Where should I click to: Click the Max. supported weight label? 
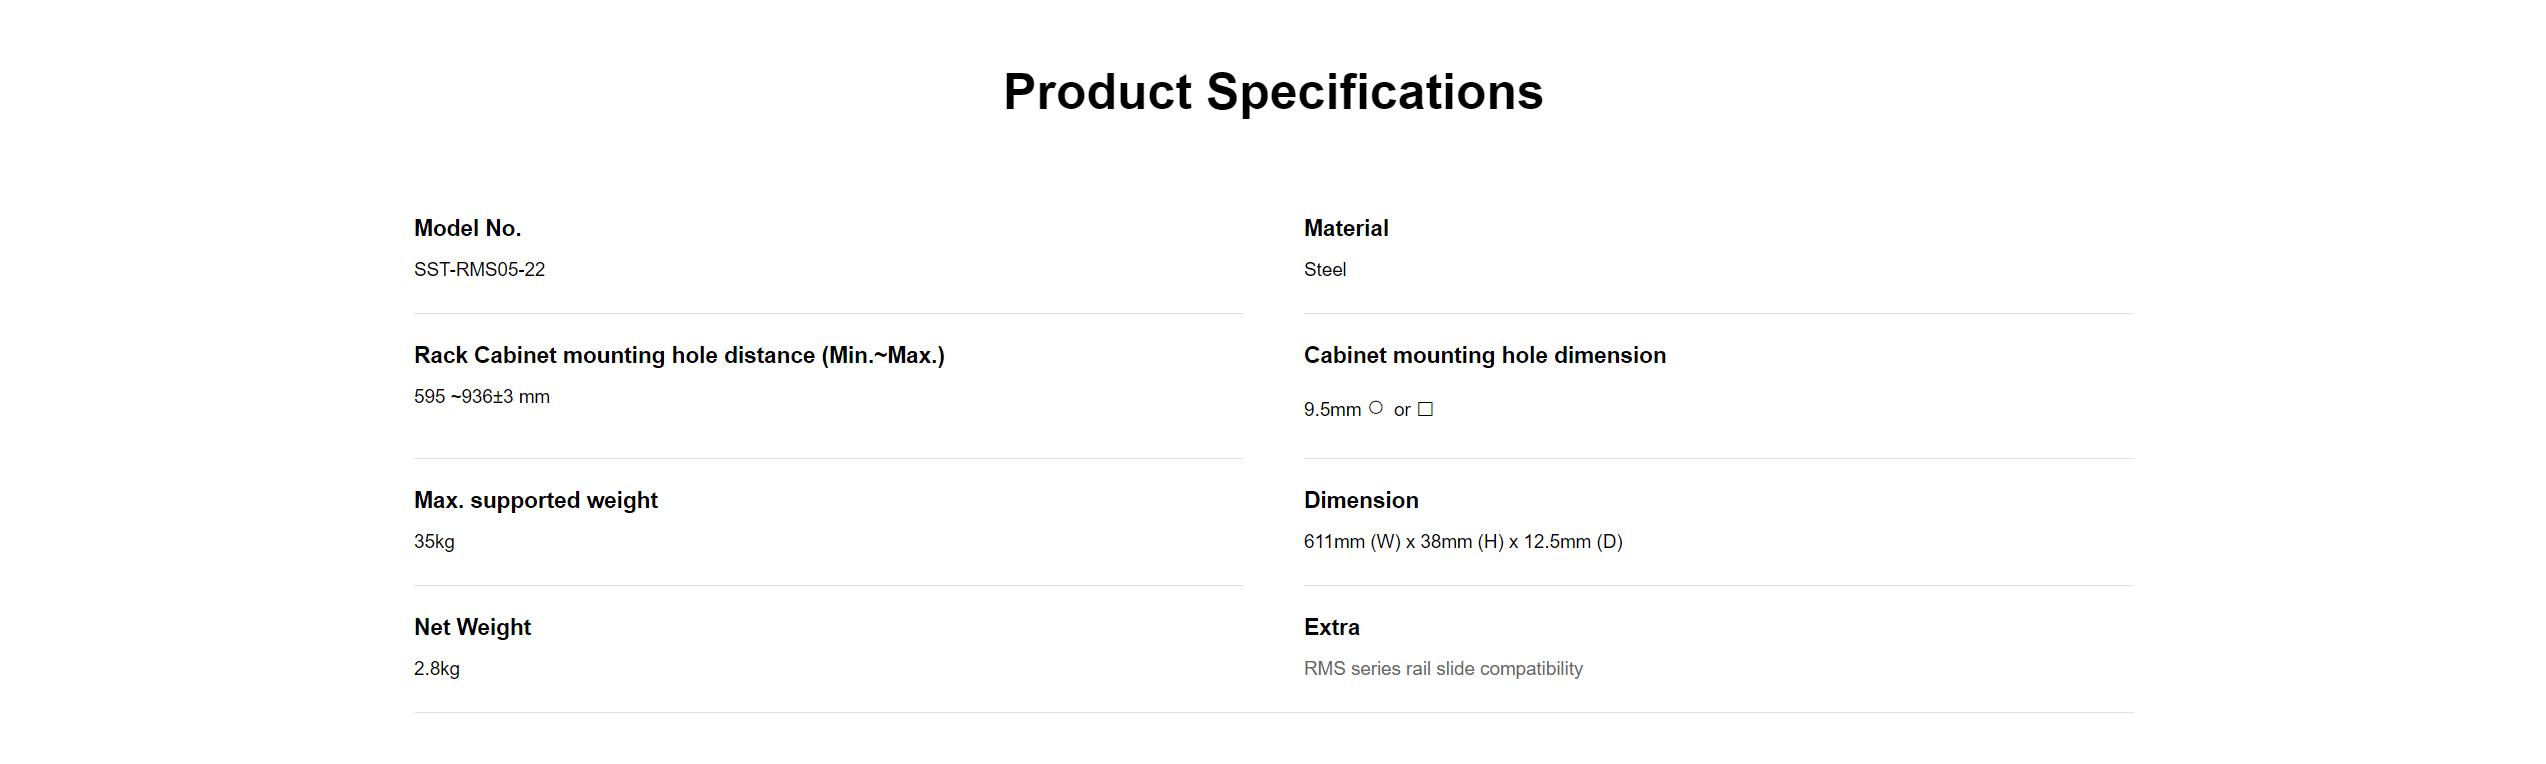tap(535, 500)
